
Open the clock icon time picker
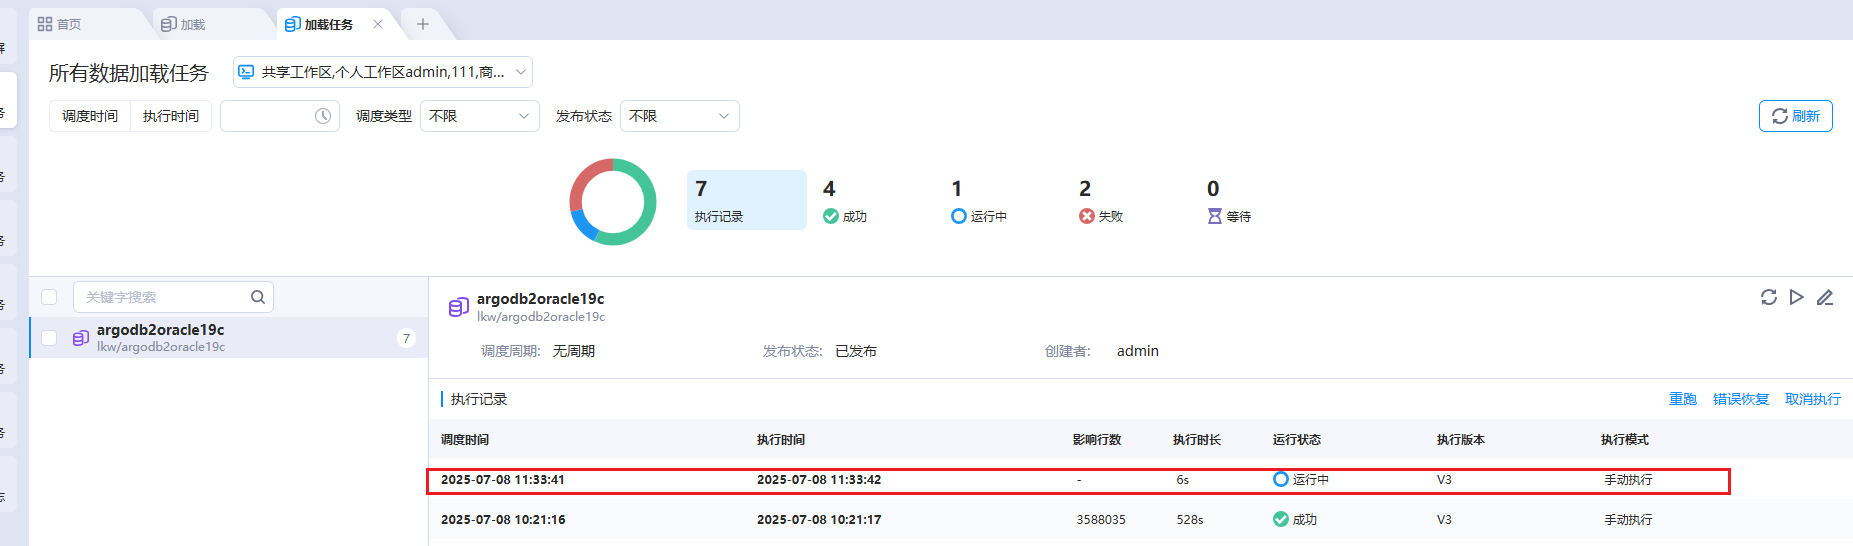point(323,116)
